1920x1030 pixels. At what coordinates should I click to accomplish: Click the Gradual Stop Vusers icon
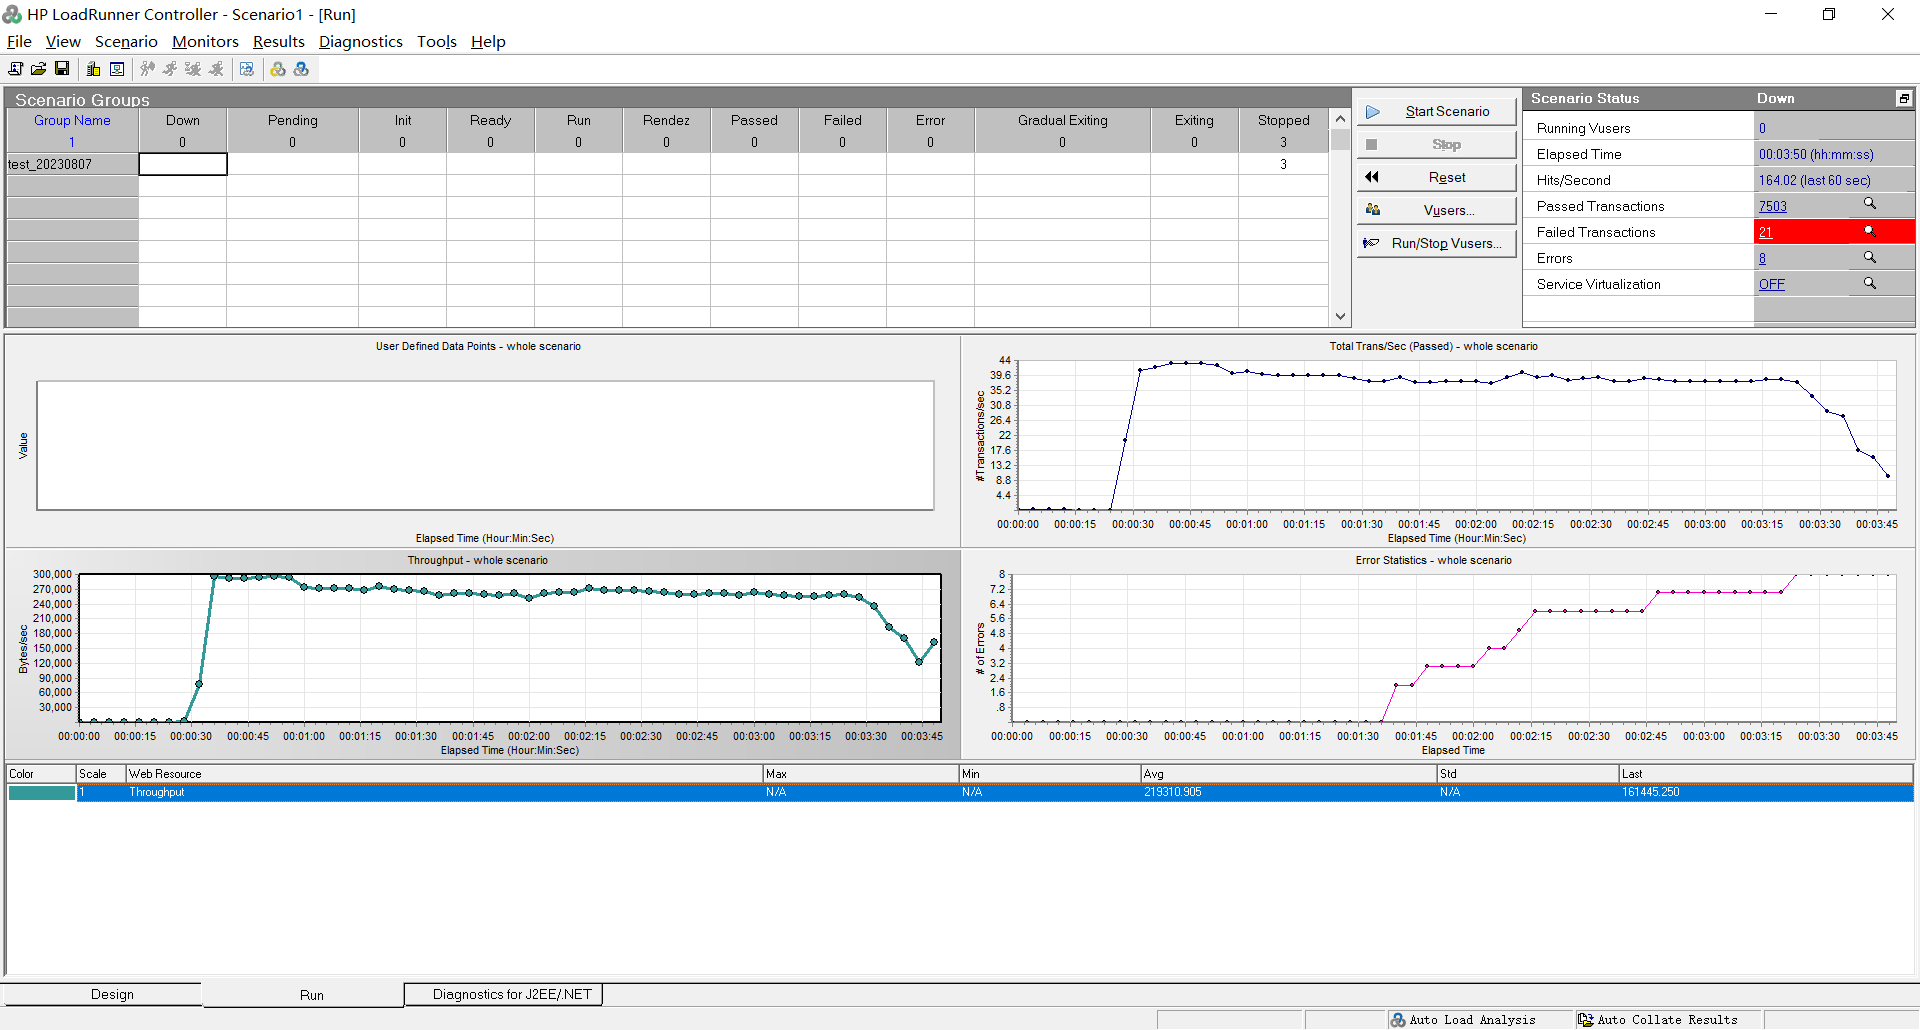coord(193,69)
